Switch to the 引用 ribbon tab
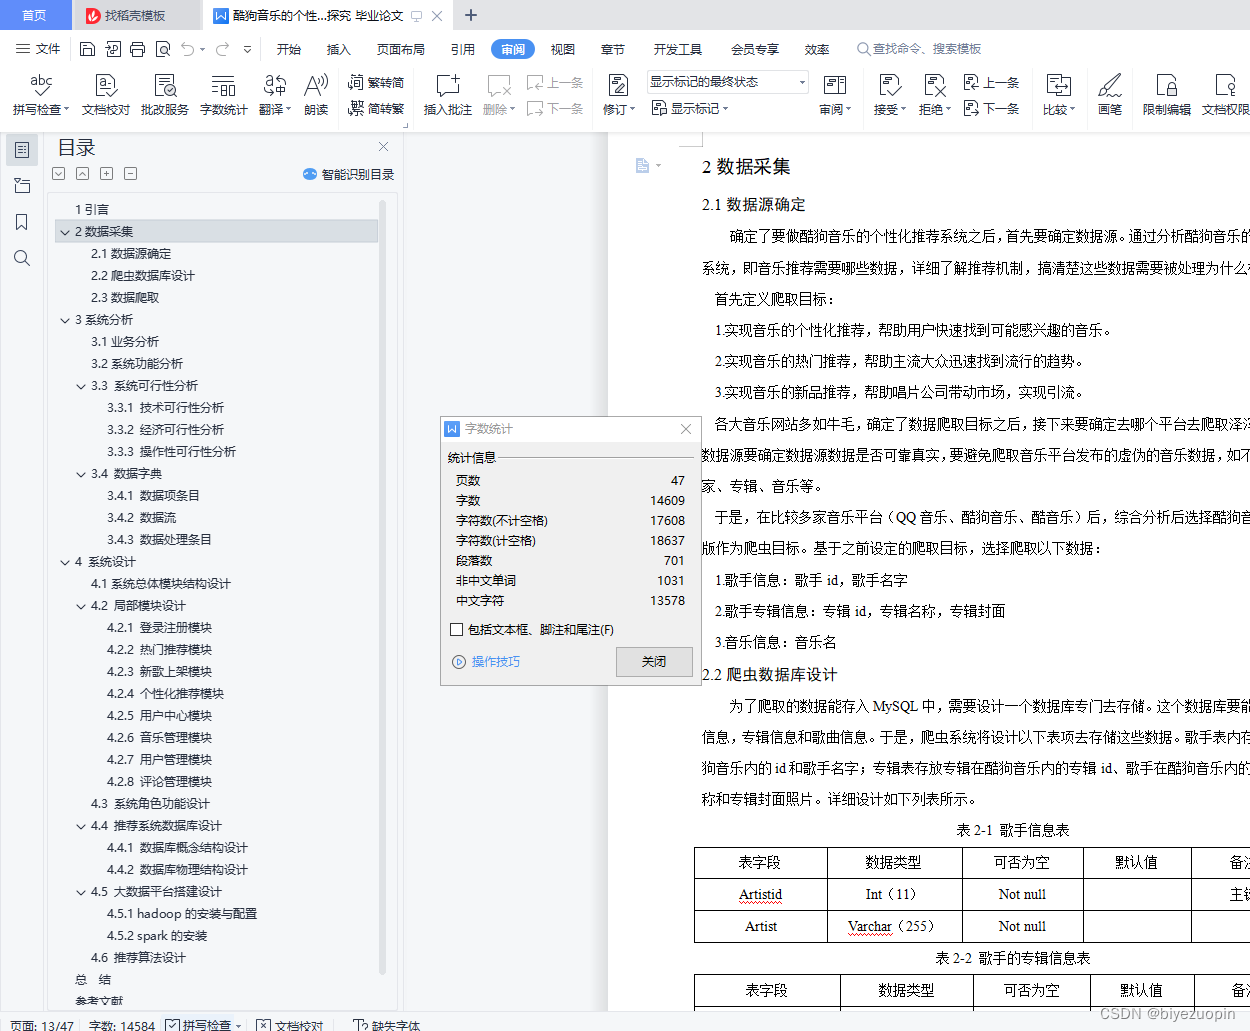Image resolution: width=1250 pixels, height=1031 pixels. click(462, 49)
